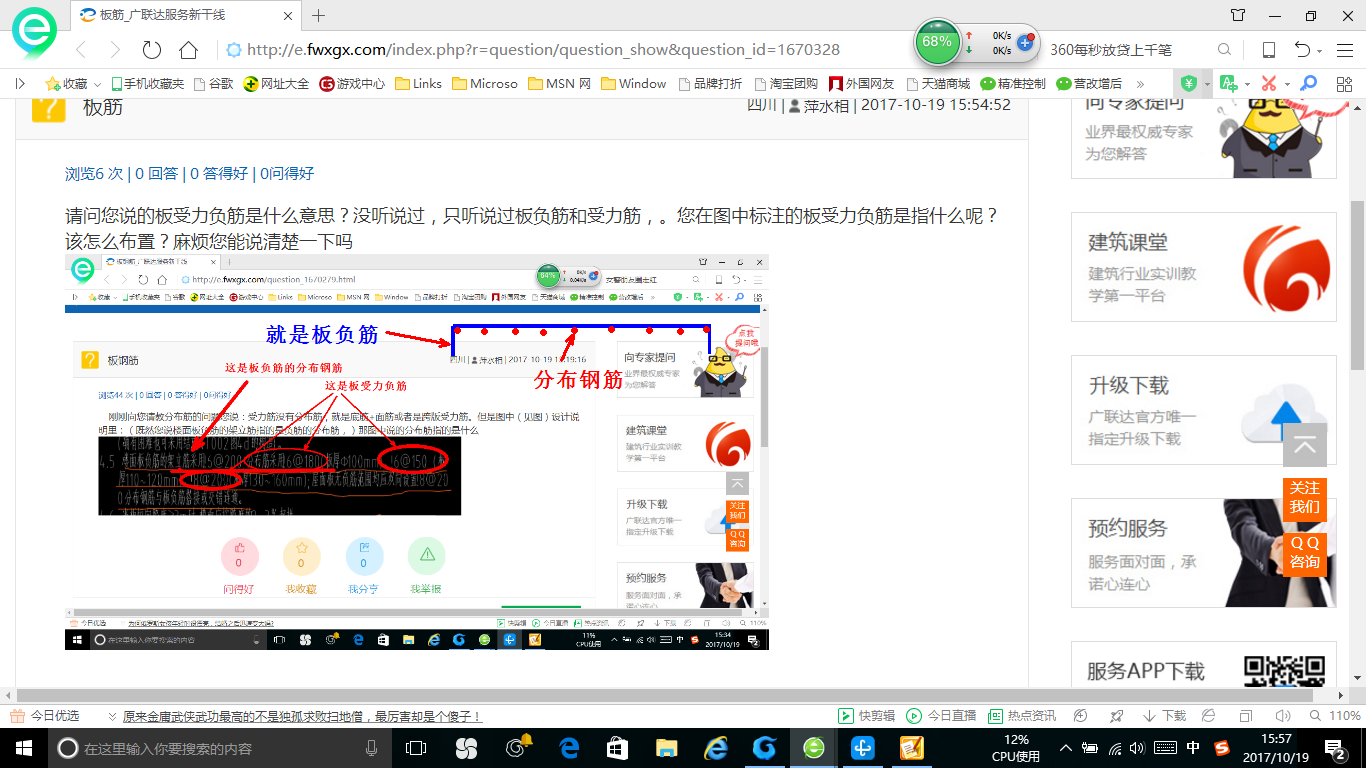Launch Microsoft Edge from the taskbar

tap(570, 748)
